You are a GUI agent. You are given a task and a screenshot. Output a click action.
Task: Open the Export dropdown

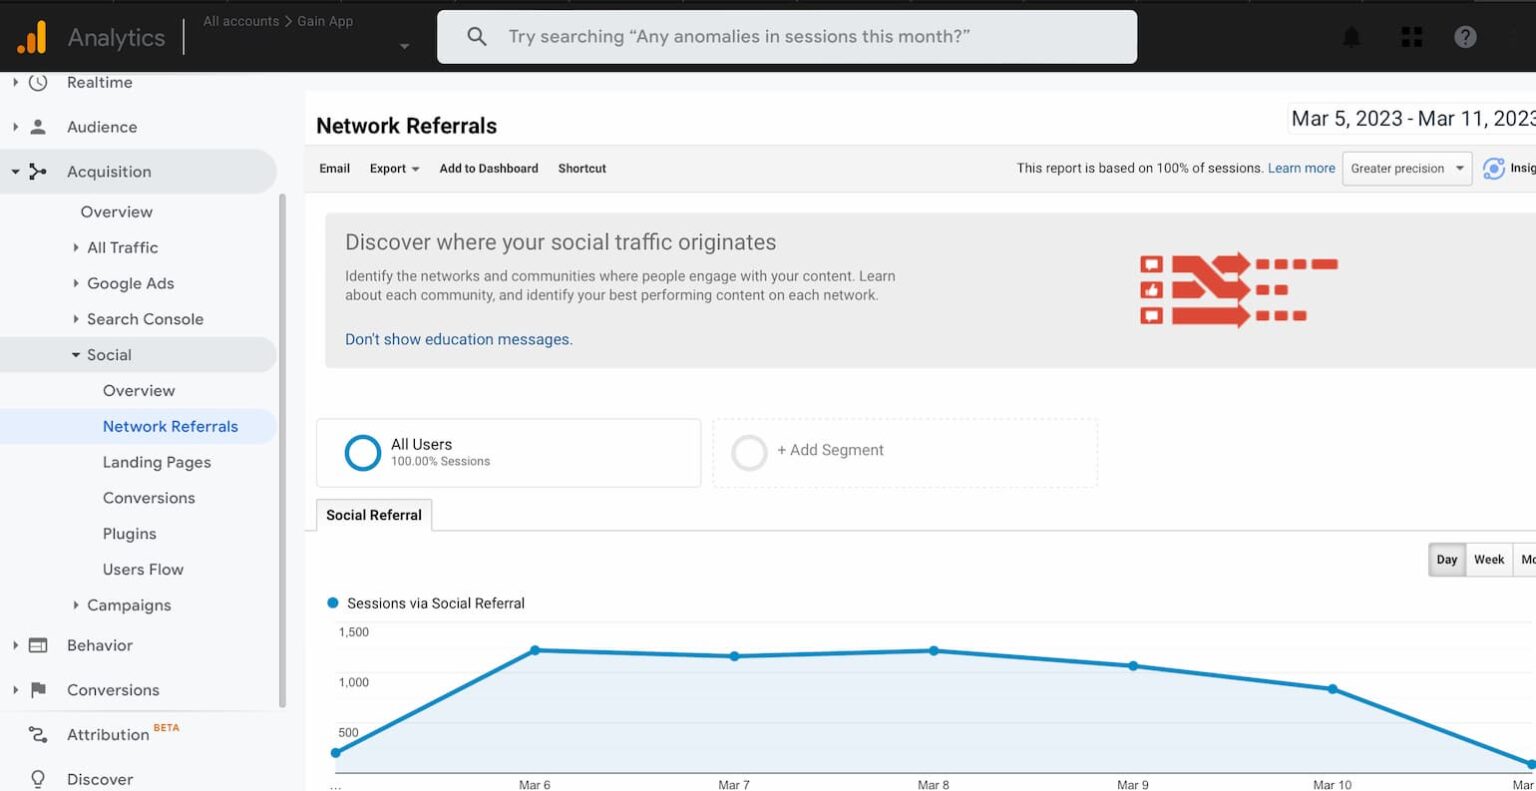[x=393, y=168]
